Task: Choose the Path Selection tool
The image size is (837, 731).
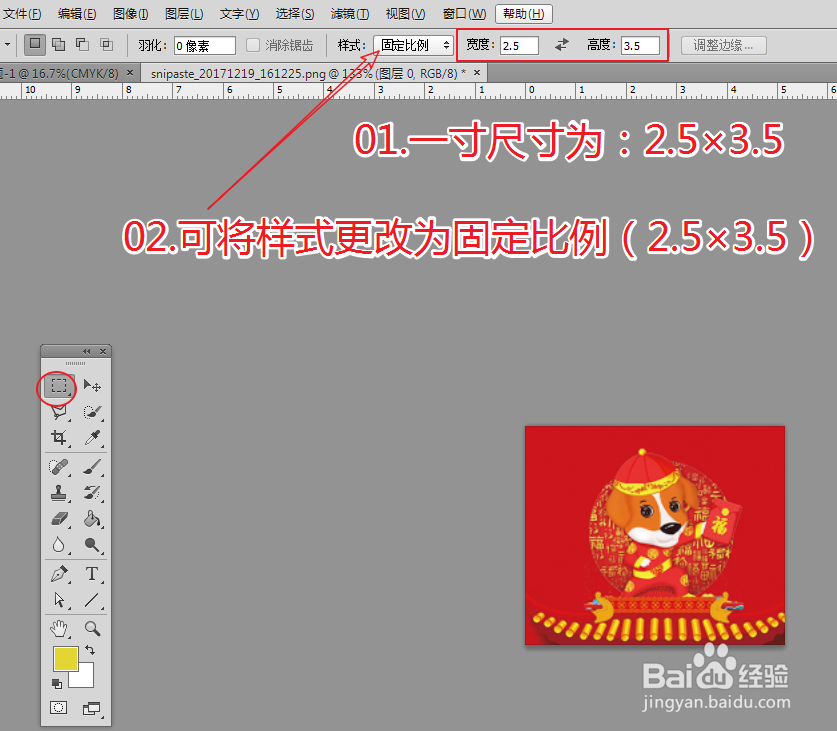Action: pos(59,600)
